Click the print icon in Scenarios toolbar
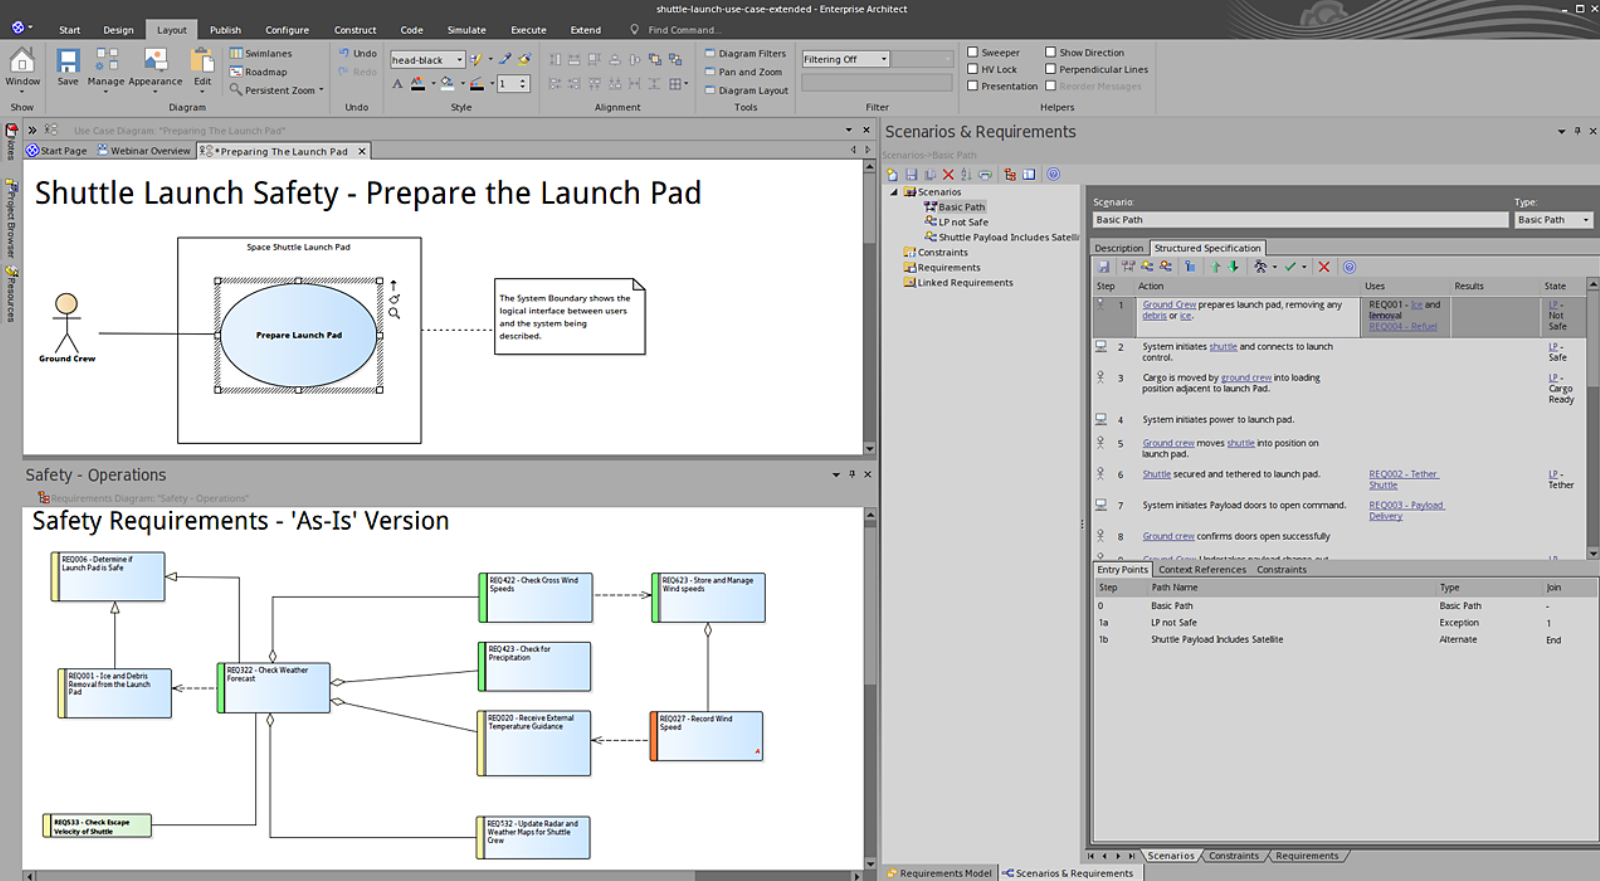The height and width of the screenshot is (881, 1600). pyautogui.click(x=985, y=174)
